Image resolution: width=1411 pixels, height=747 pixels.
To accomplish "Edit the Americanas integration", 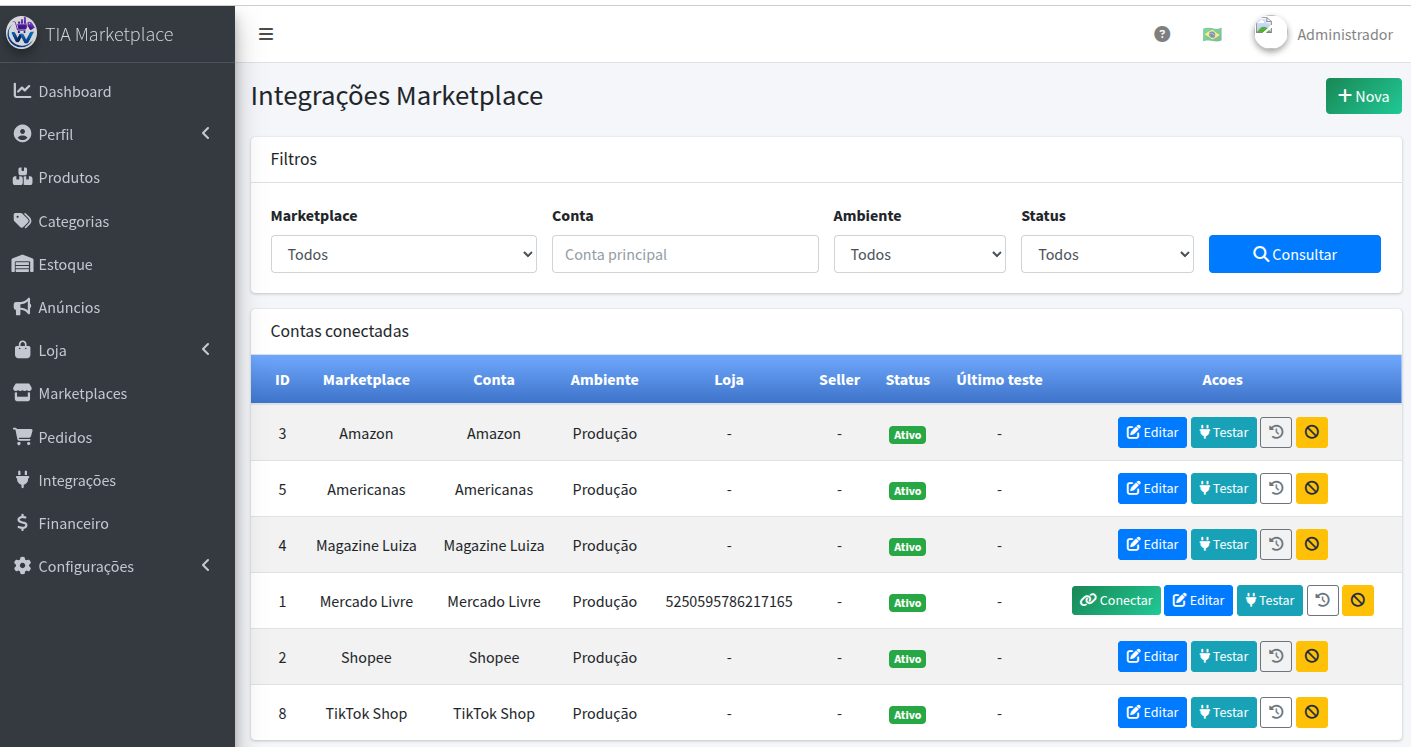I will (1152, 489).
